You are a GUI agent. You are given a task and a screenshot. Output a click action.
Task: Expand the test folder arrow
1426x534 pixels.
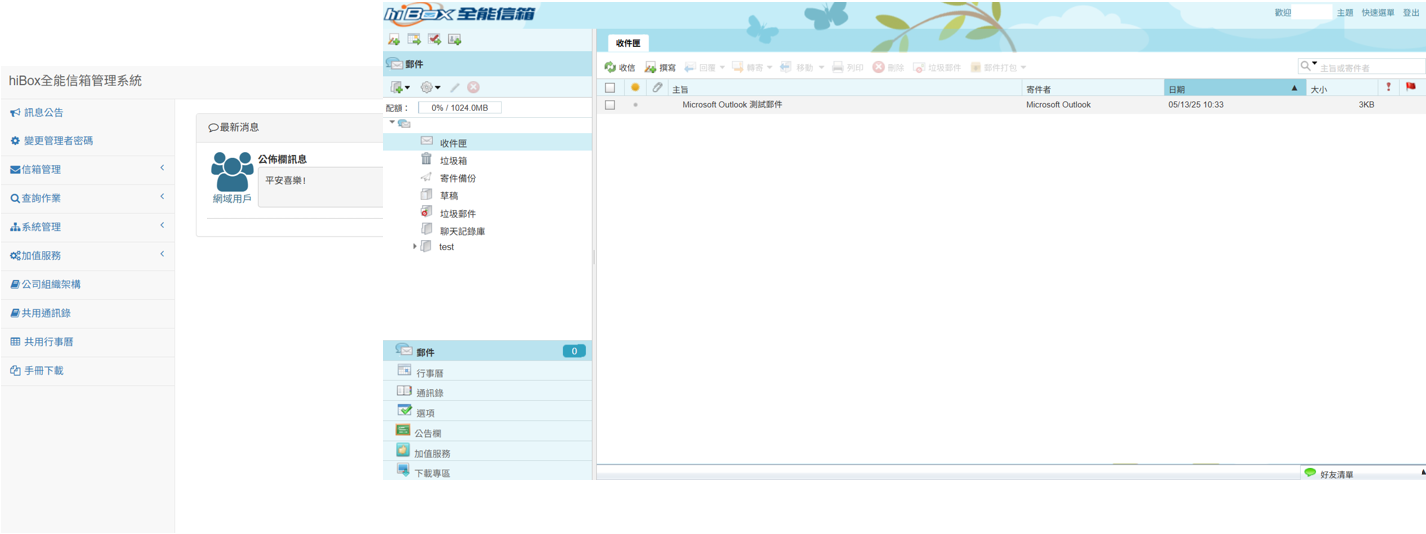pos(415,246)
